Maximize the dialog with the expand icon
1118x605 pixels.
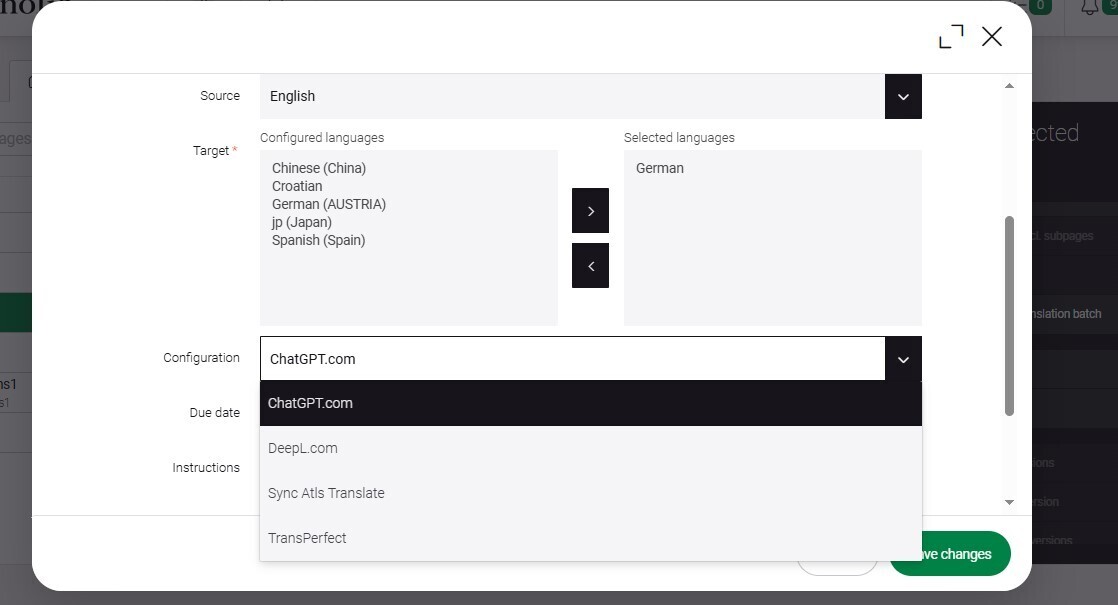pos(951,37)
